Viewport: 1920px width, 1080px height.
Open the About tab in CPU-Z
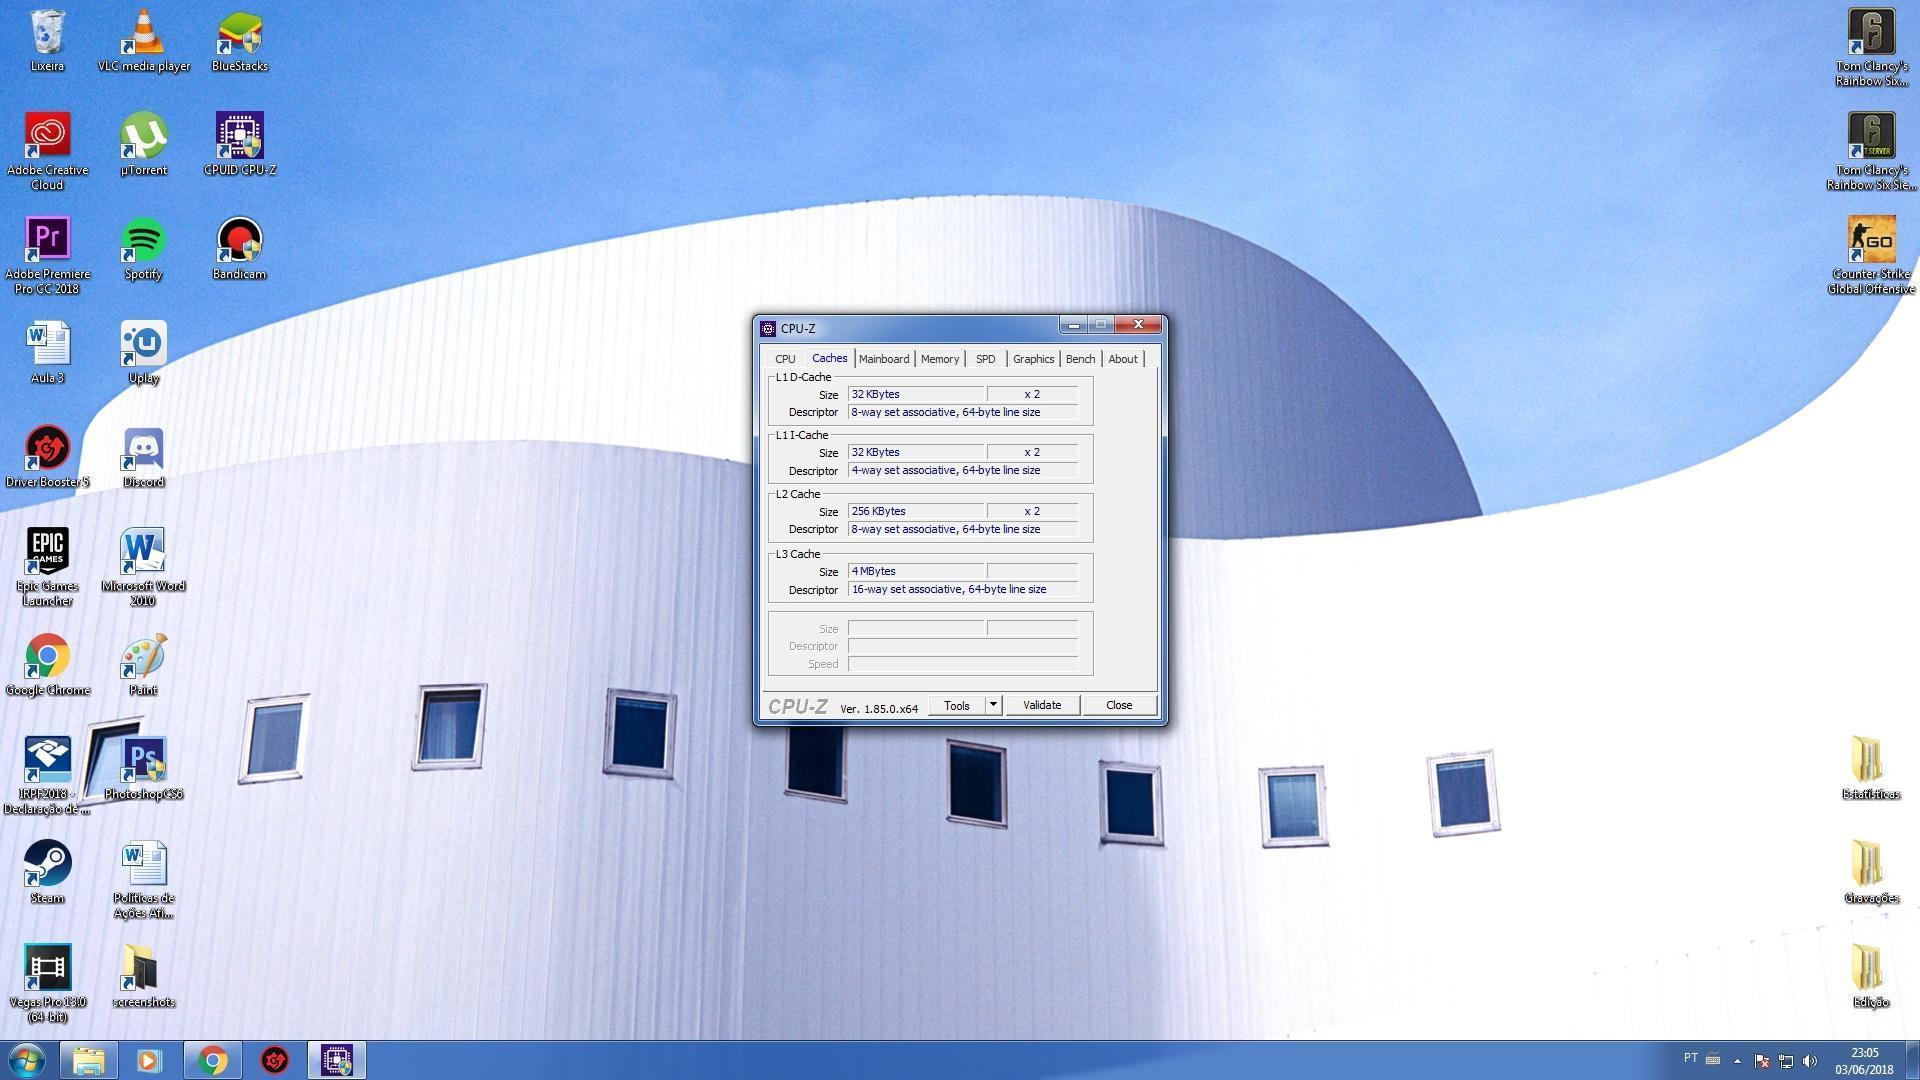(x=1122, y=359)
